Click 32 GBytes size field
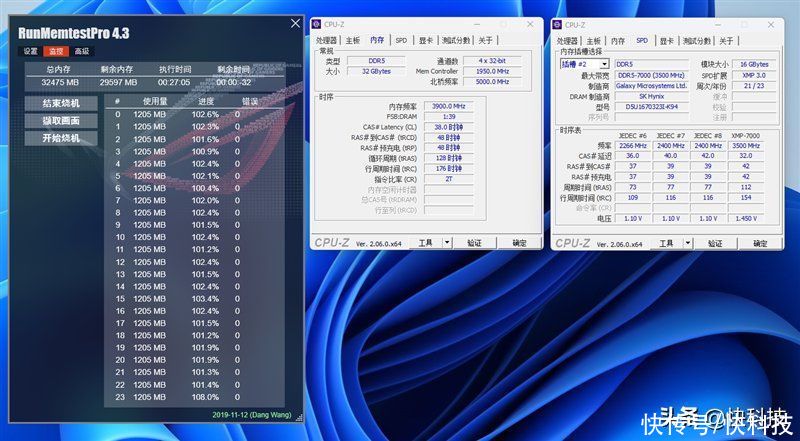The image size is (800, 441). pos(377,71)
